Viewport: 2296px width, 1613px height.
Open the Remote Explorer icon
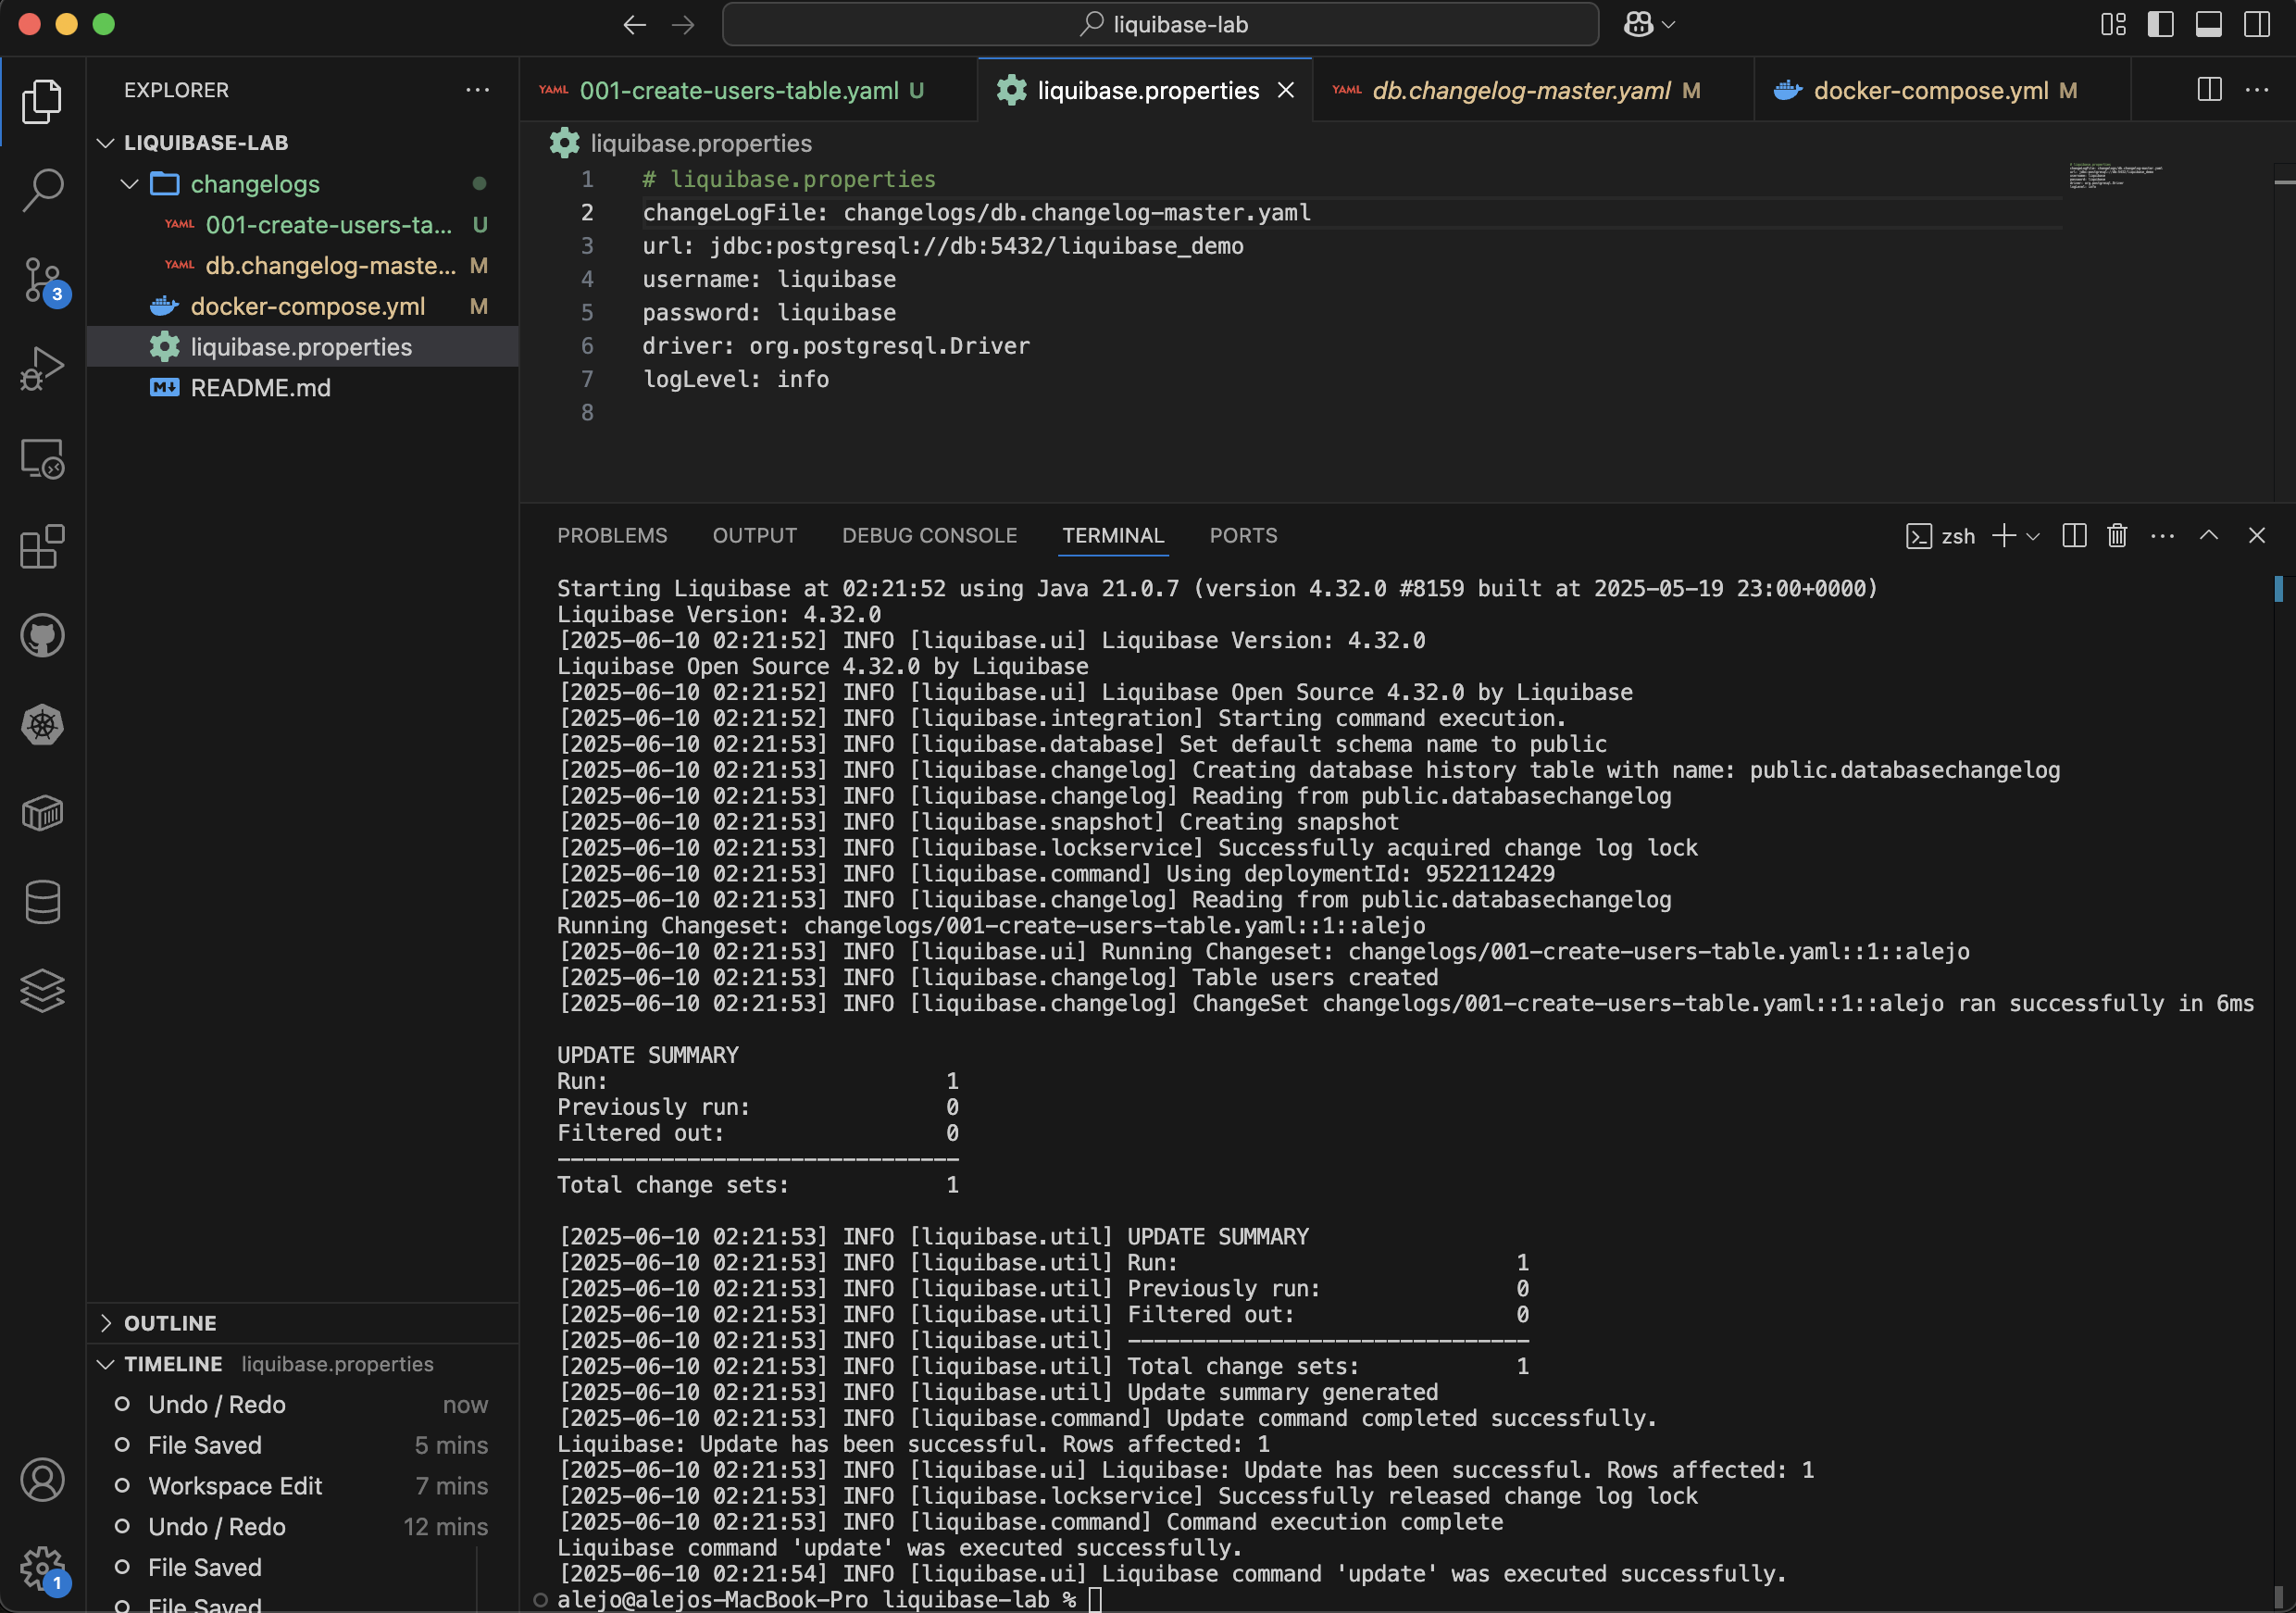pyautogui.click(x=42, y=458)
